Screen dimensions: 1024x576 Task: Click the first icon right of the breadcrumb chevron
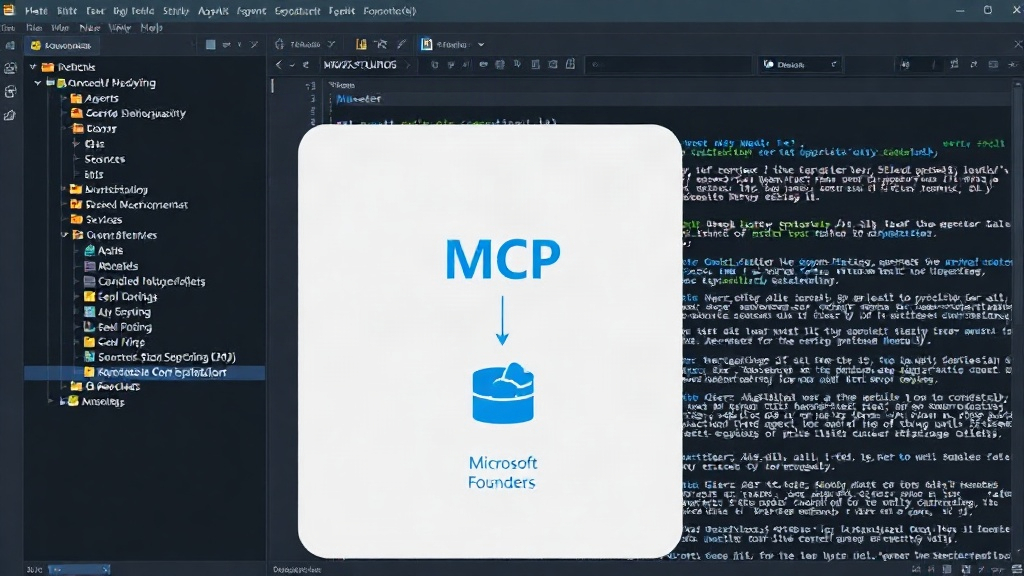coord(434,65)
